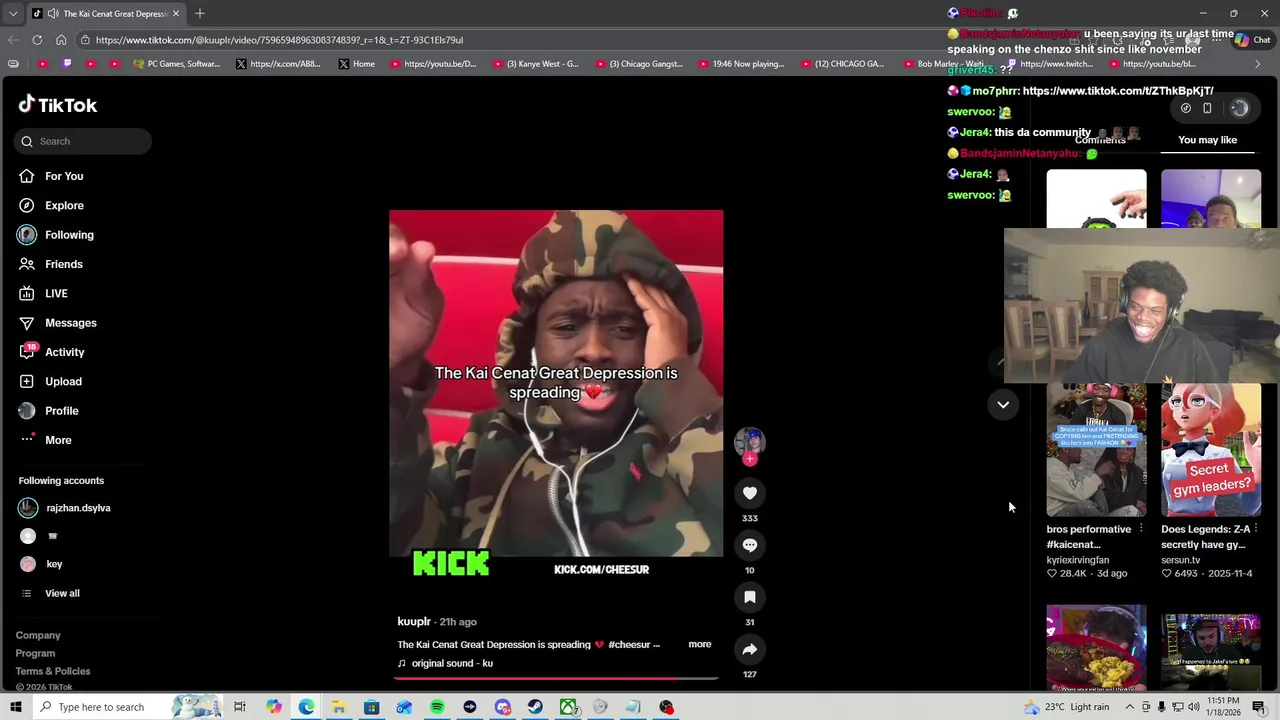The image size is (1280, 720).
Task: Open options for Does Legends: Z-A video
Action: [1255, 529]
